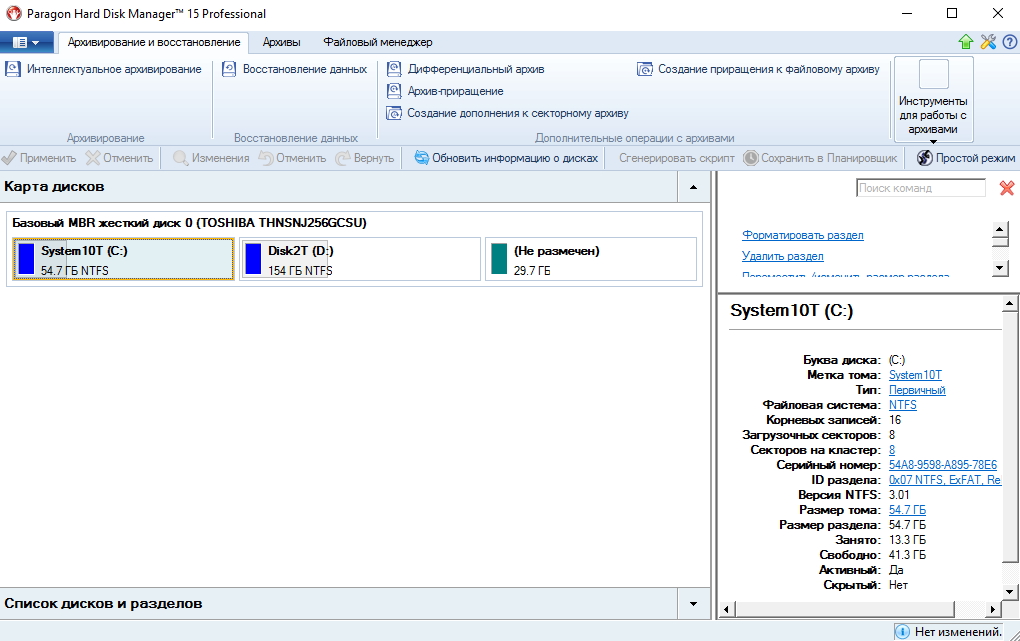Launch Интеллектуальное архивирование

[x=104, y=69]
